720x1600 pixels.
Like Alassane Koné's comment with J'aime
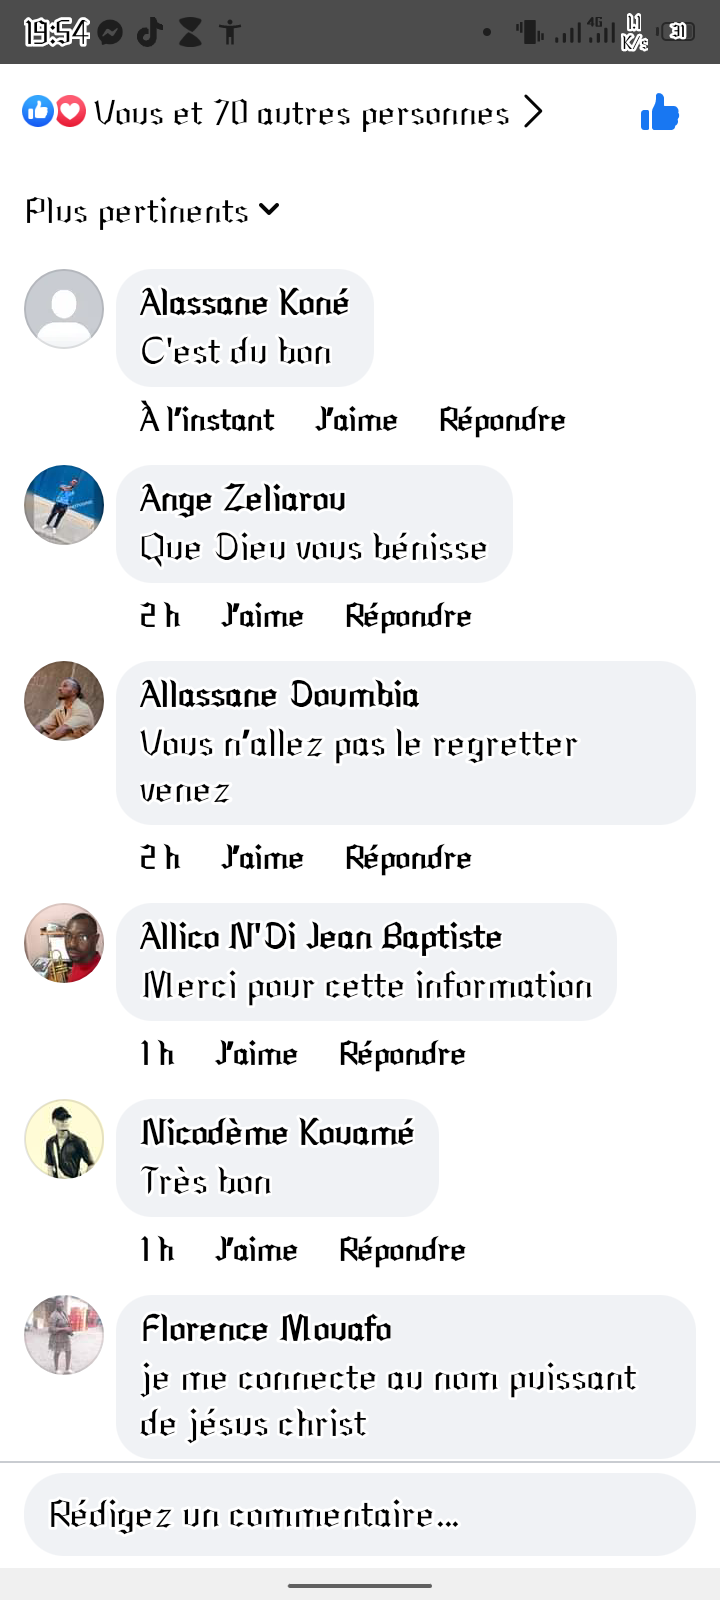click(x=357, y=420)
